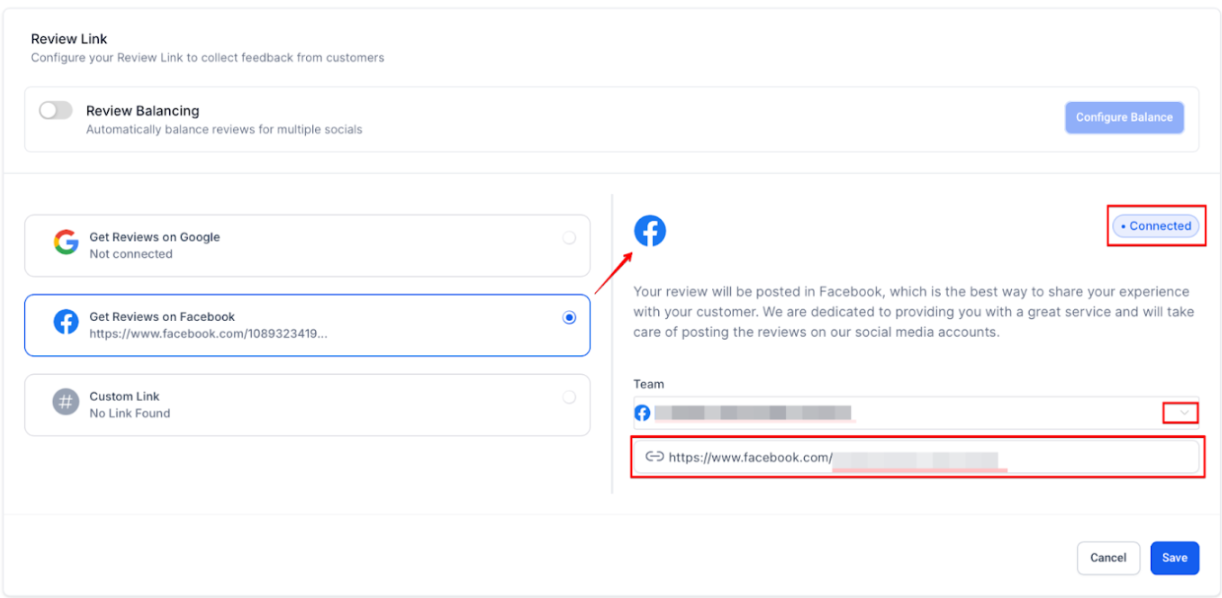Viewport: 1222px width, 598px height.
Task: Select the Get Reviews on Facebook radio button
Action: (x=569, y=318)
